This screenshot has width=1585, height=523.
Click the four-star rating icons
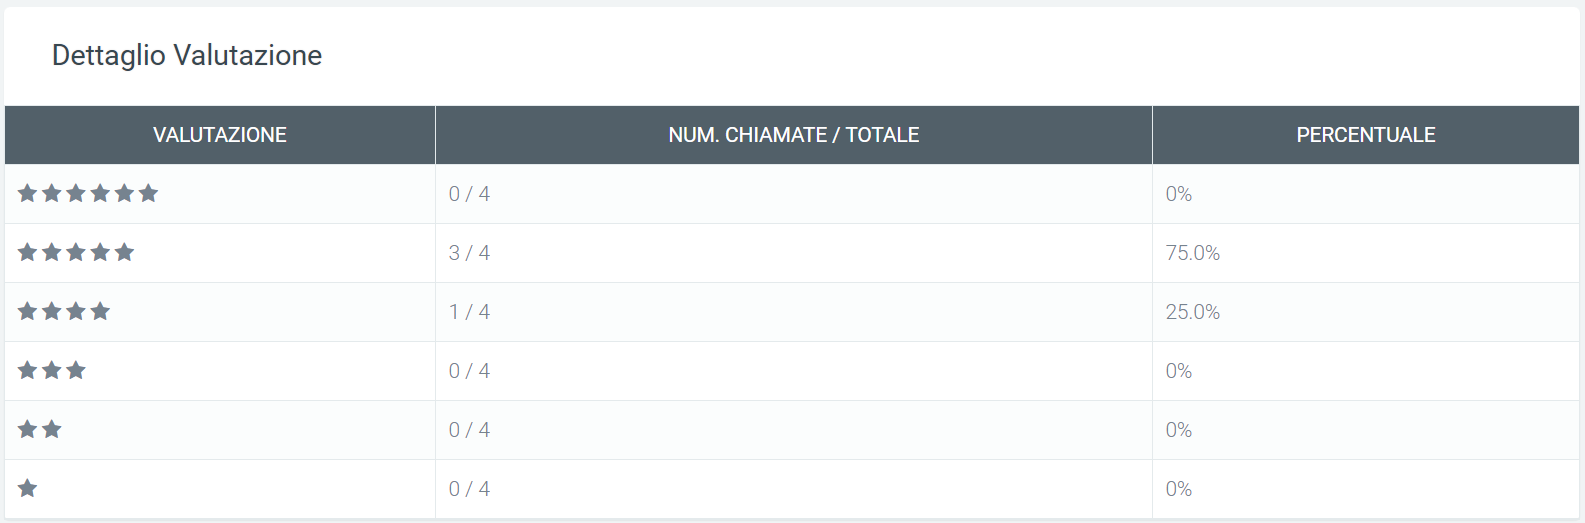click(x=64, y=311)
